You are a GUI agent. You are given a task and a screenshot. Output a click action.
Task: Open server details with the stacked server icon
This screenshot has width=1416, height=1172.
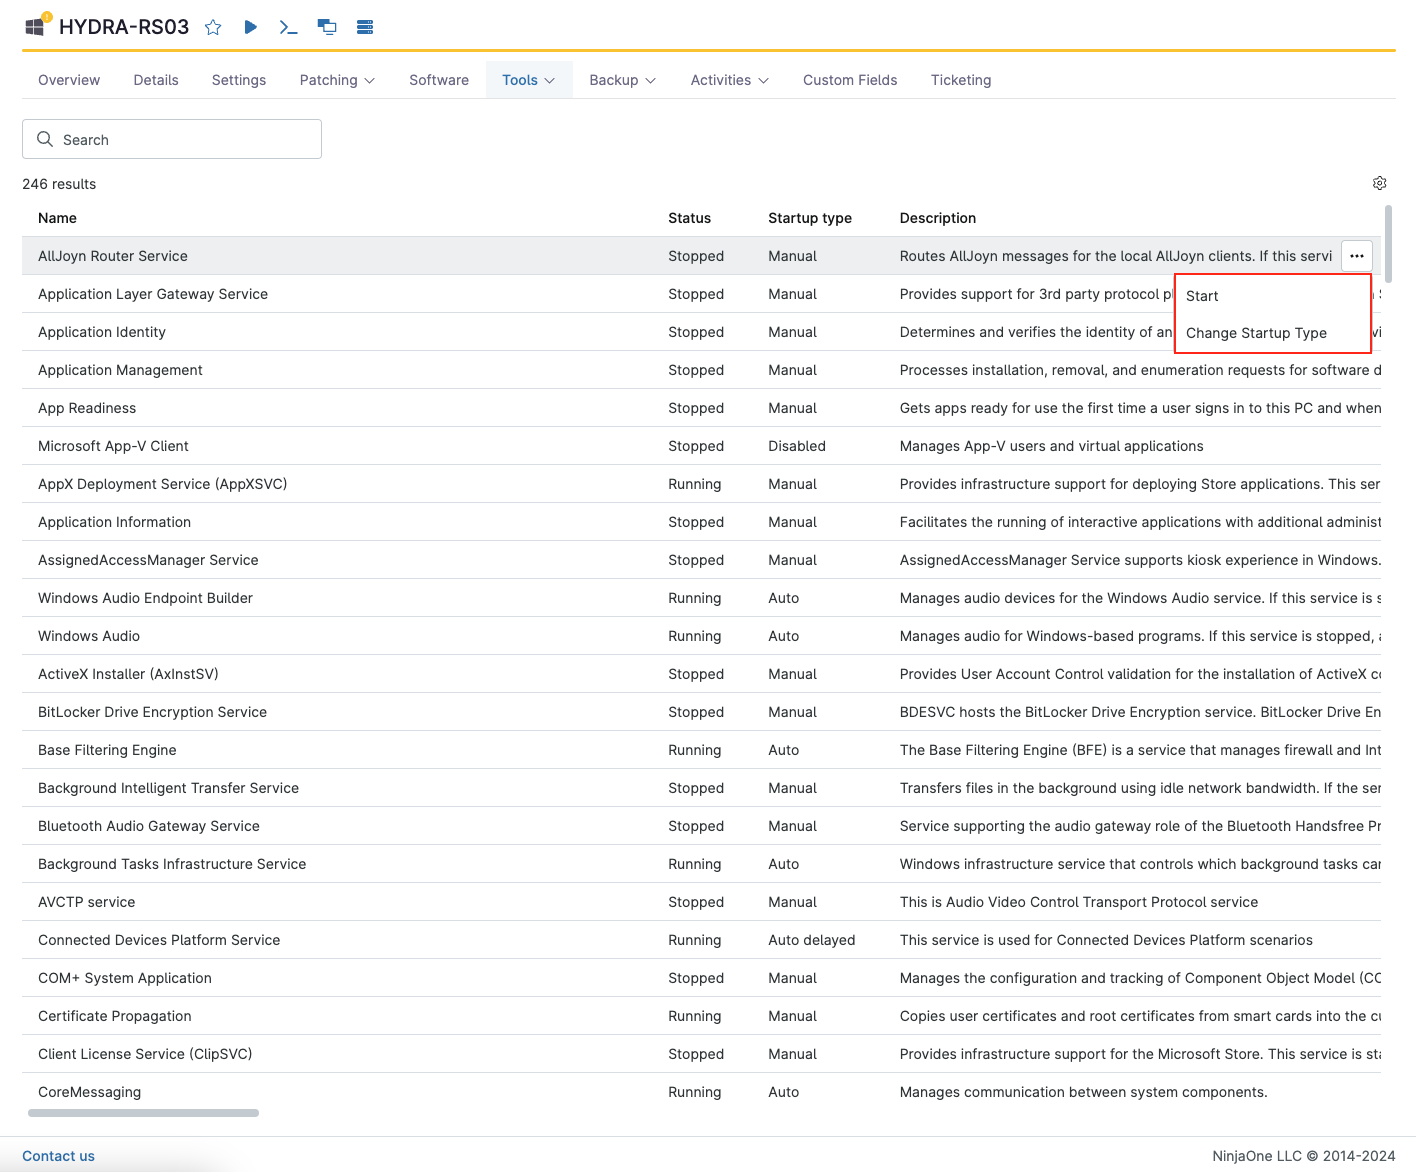364,27
